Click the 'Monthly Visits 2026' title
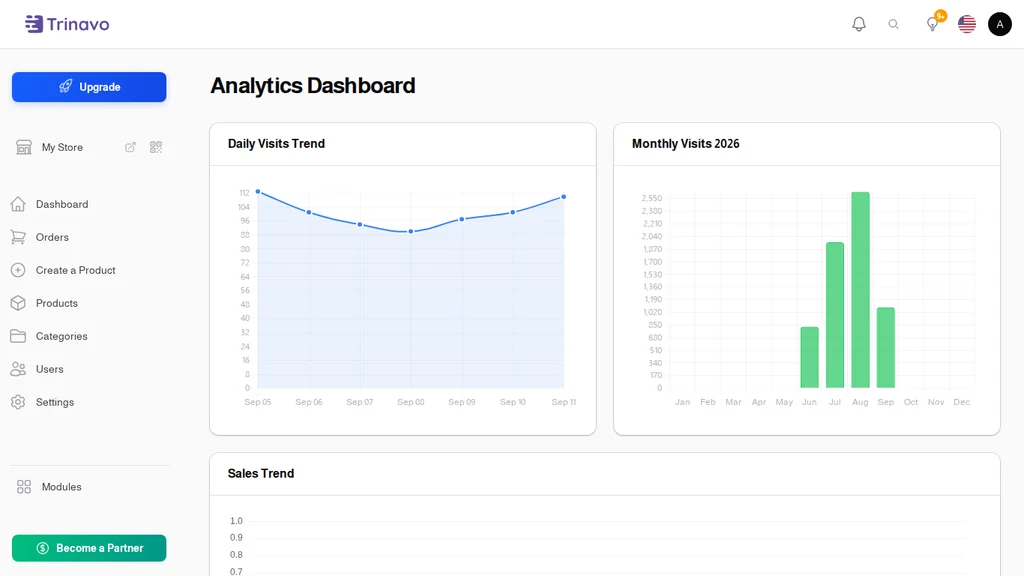 point(685,144)
